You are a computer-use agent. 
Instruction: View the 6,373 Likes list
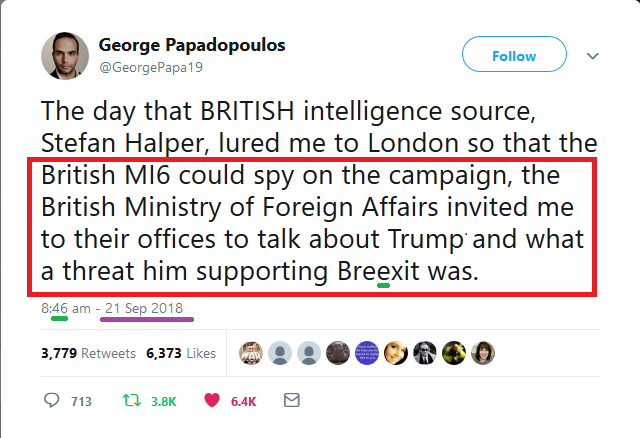[x=181, y=353]
